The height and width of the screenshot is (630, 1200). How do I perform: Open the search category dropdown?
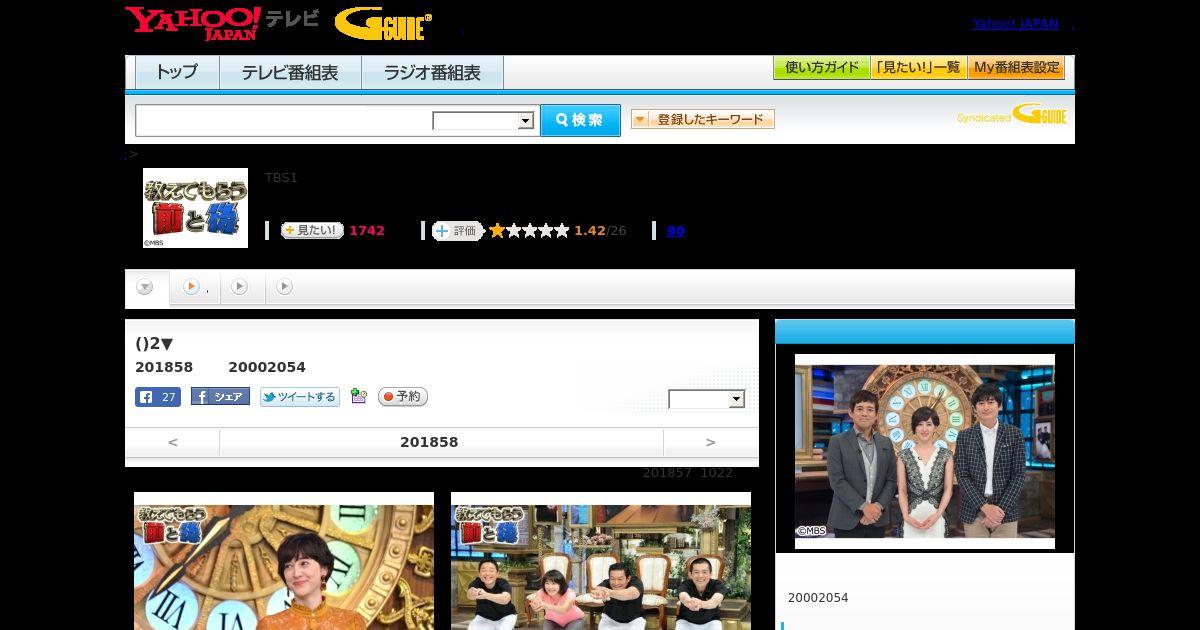(483, 121)
